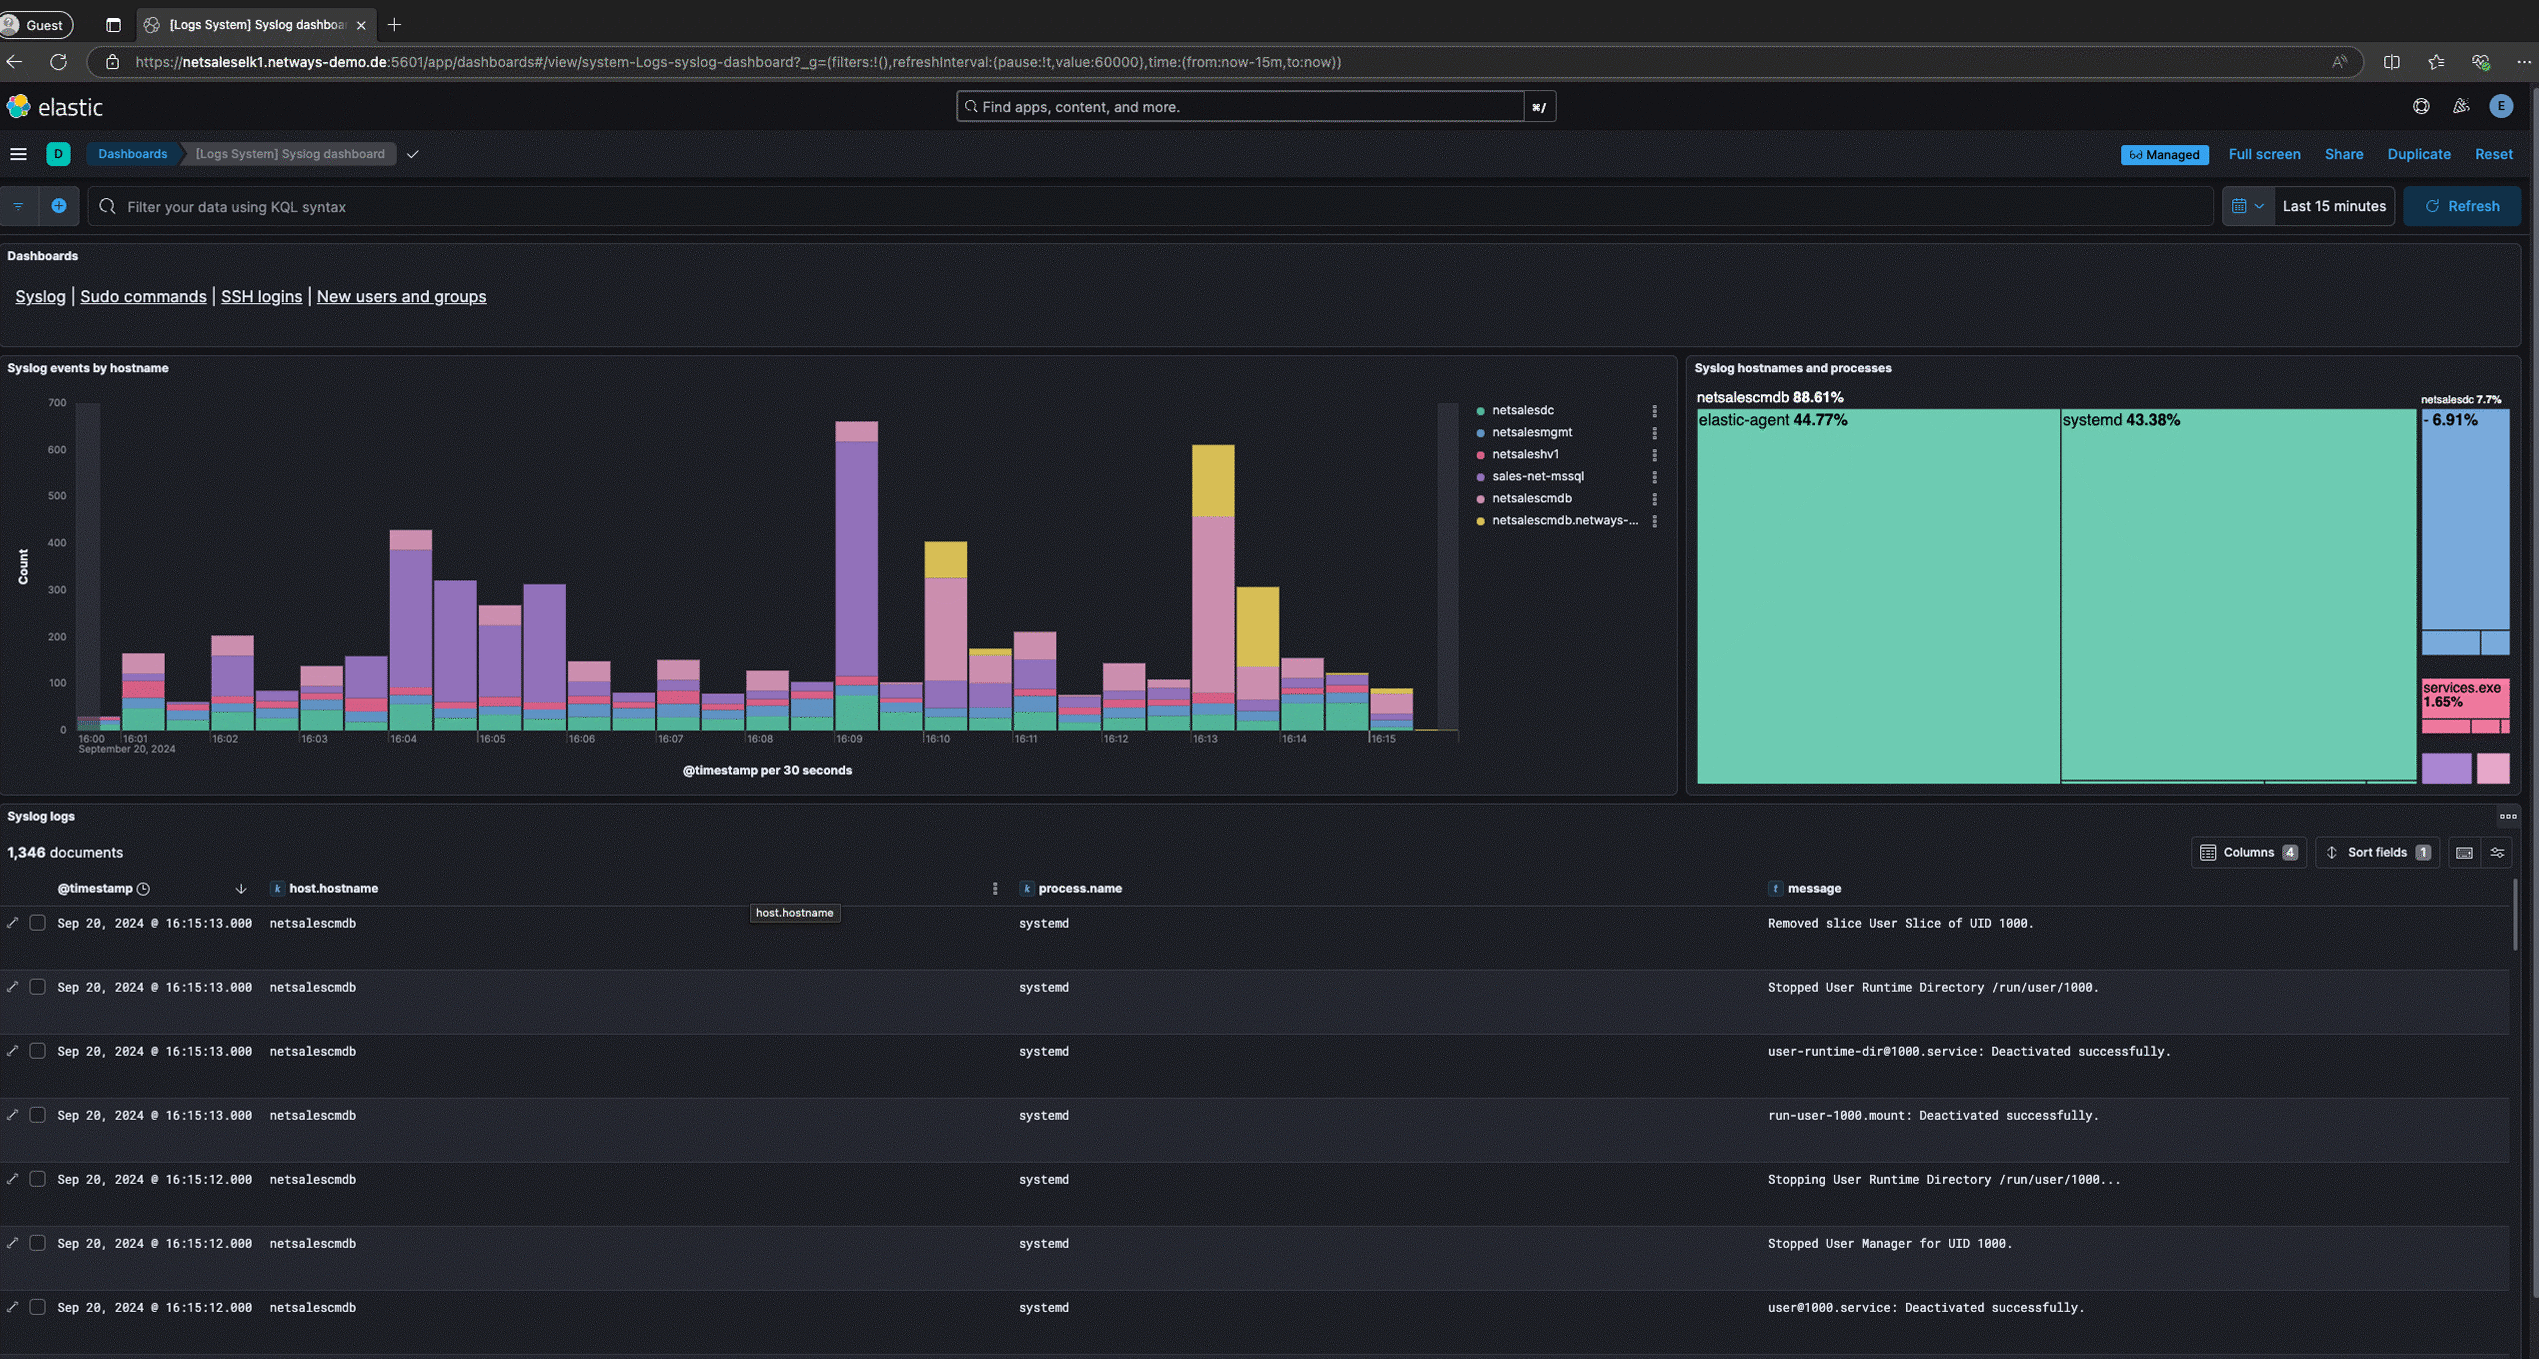Toggle netsalesdc in the chart legend
Screen dimensions: 2539x1359
point(1521,410)
